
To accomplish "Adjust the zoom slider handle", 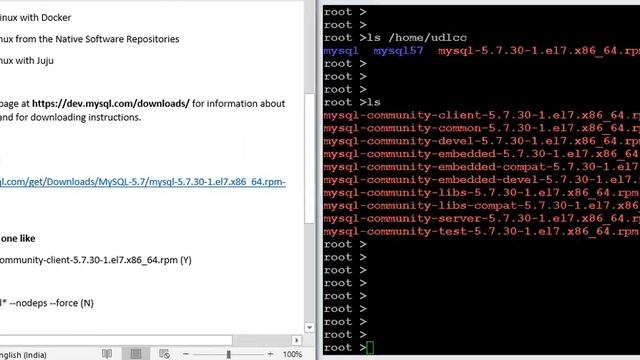I will point(229,355).
